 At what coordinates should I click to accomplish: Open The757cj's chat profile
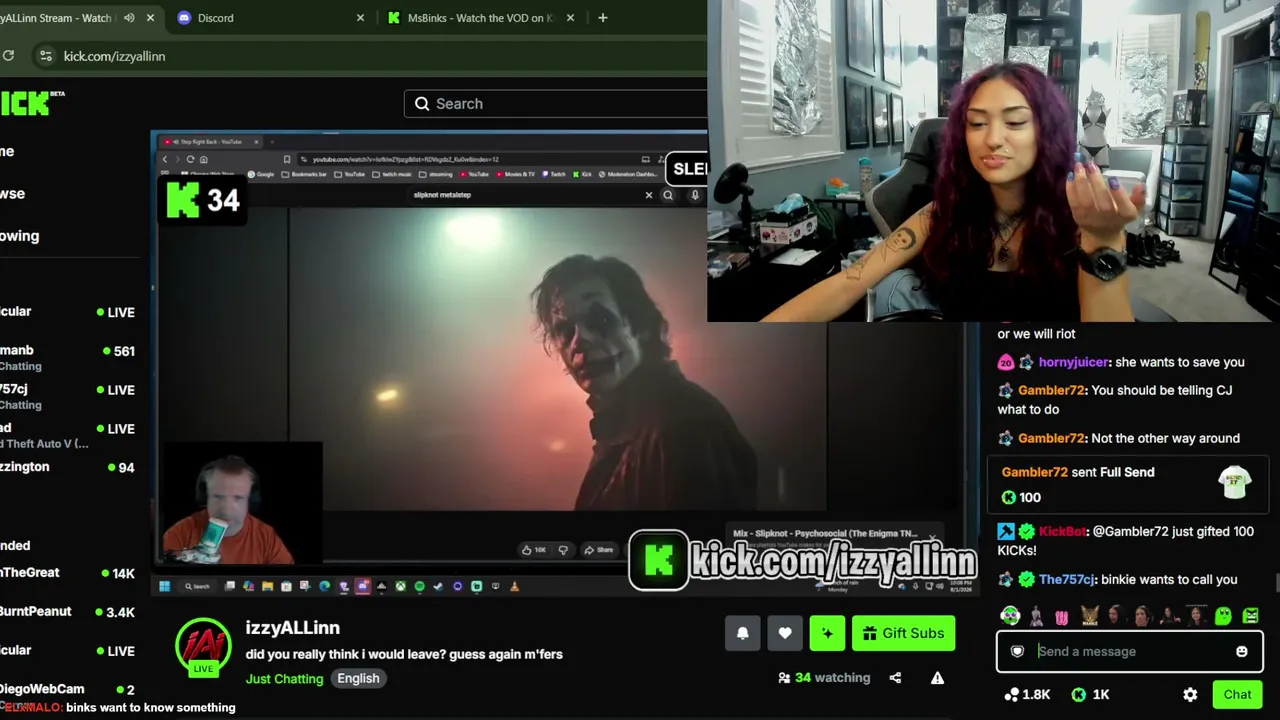tap(1068, 580)
